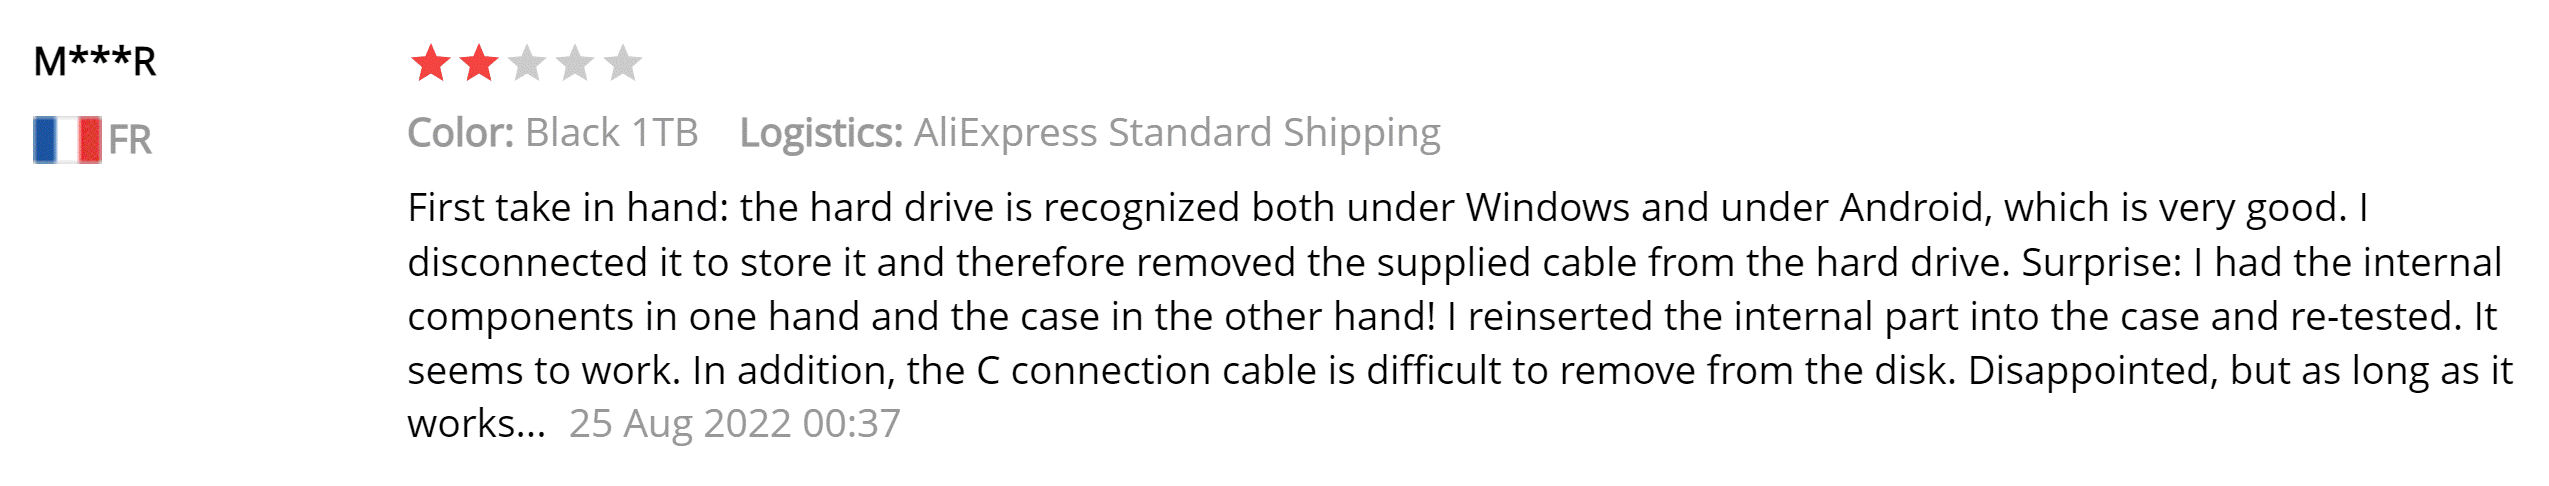Click the fourth gray rating star

pyautogui.click(x=575, y=63)
